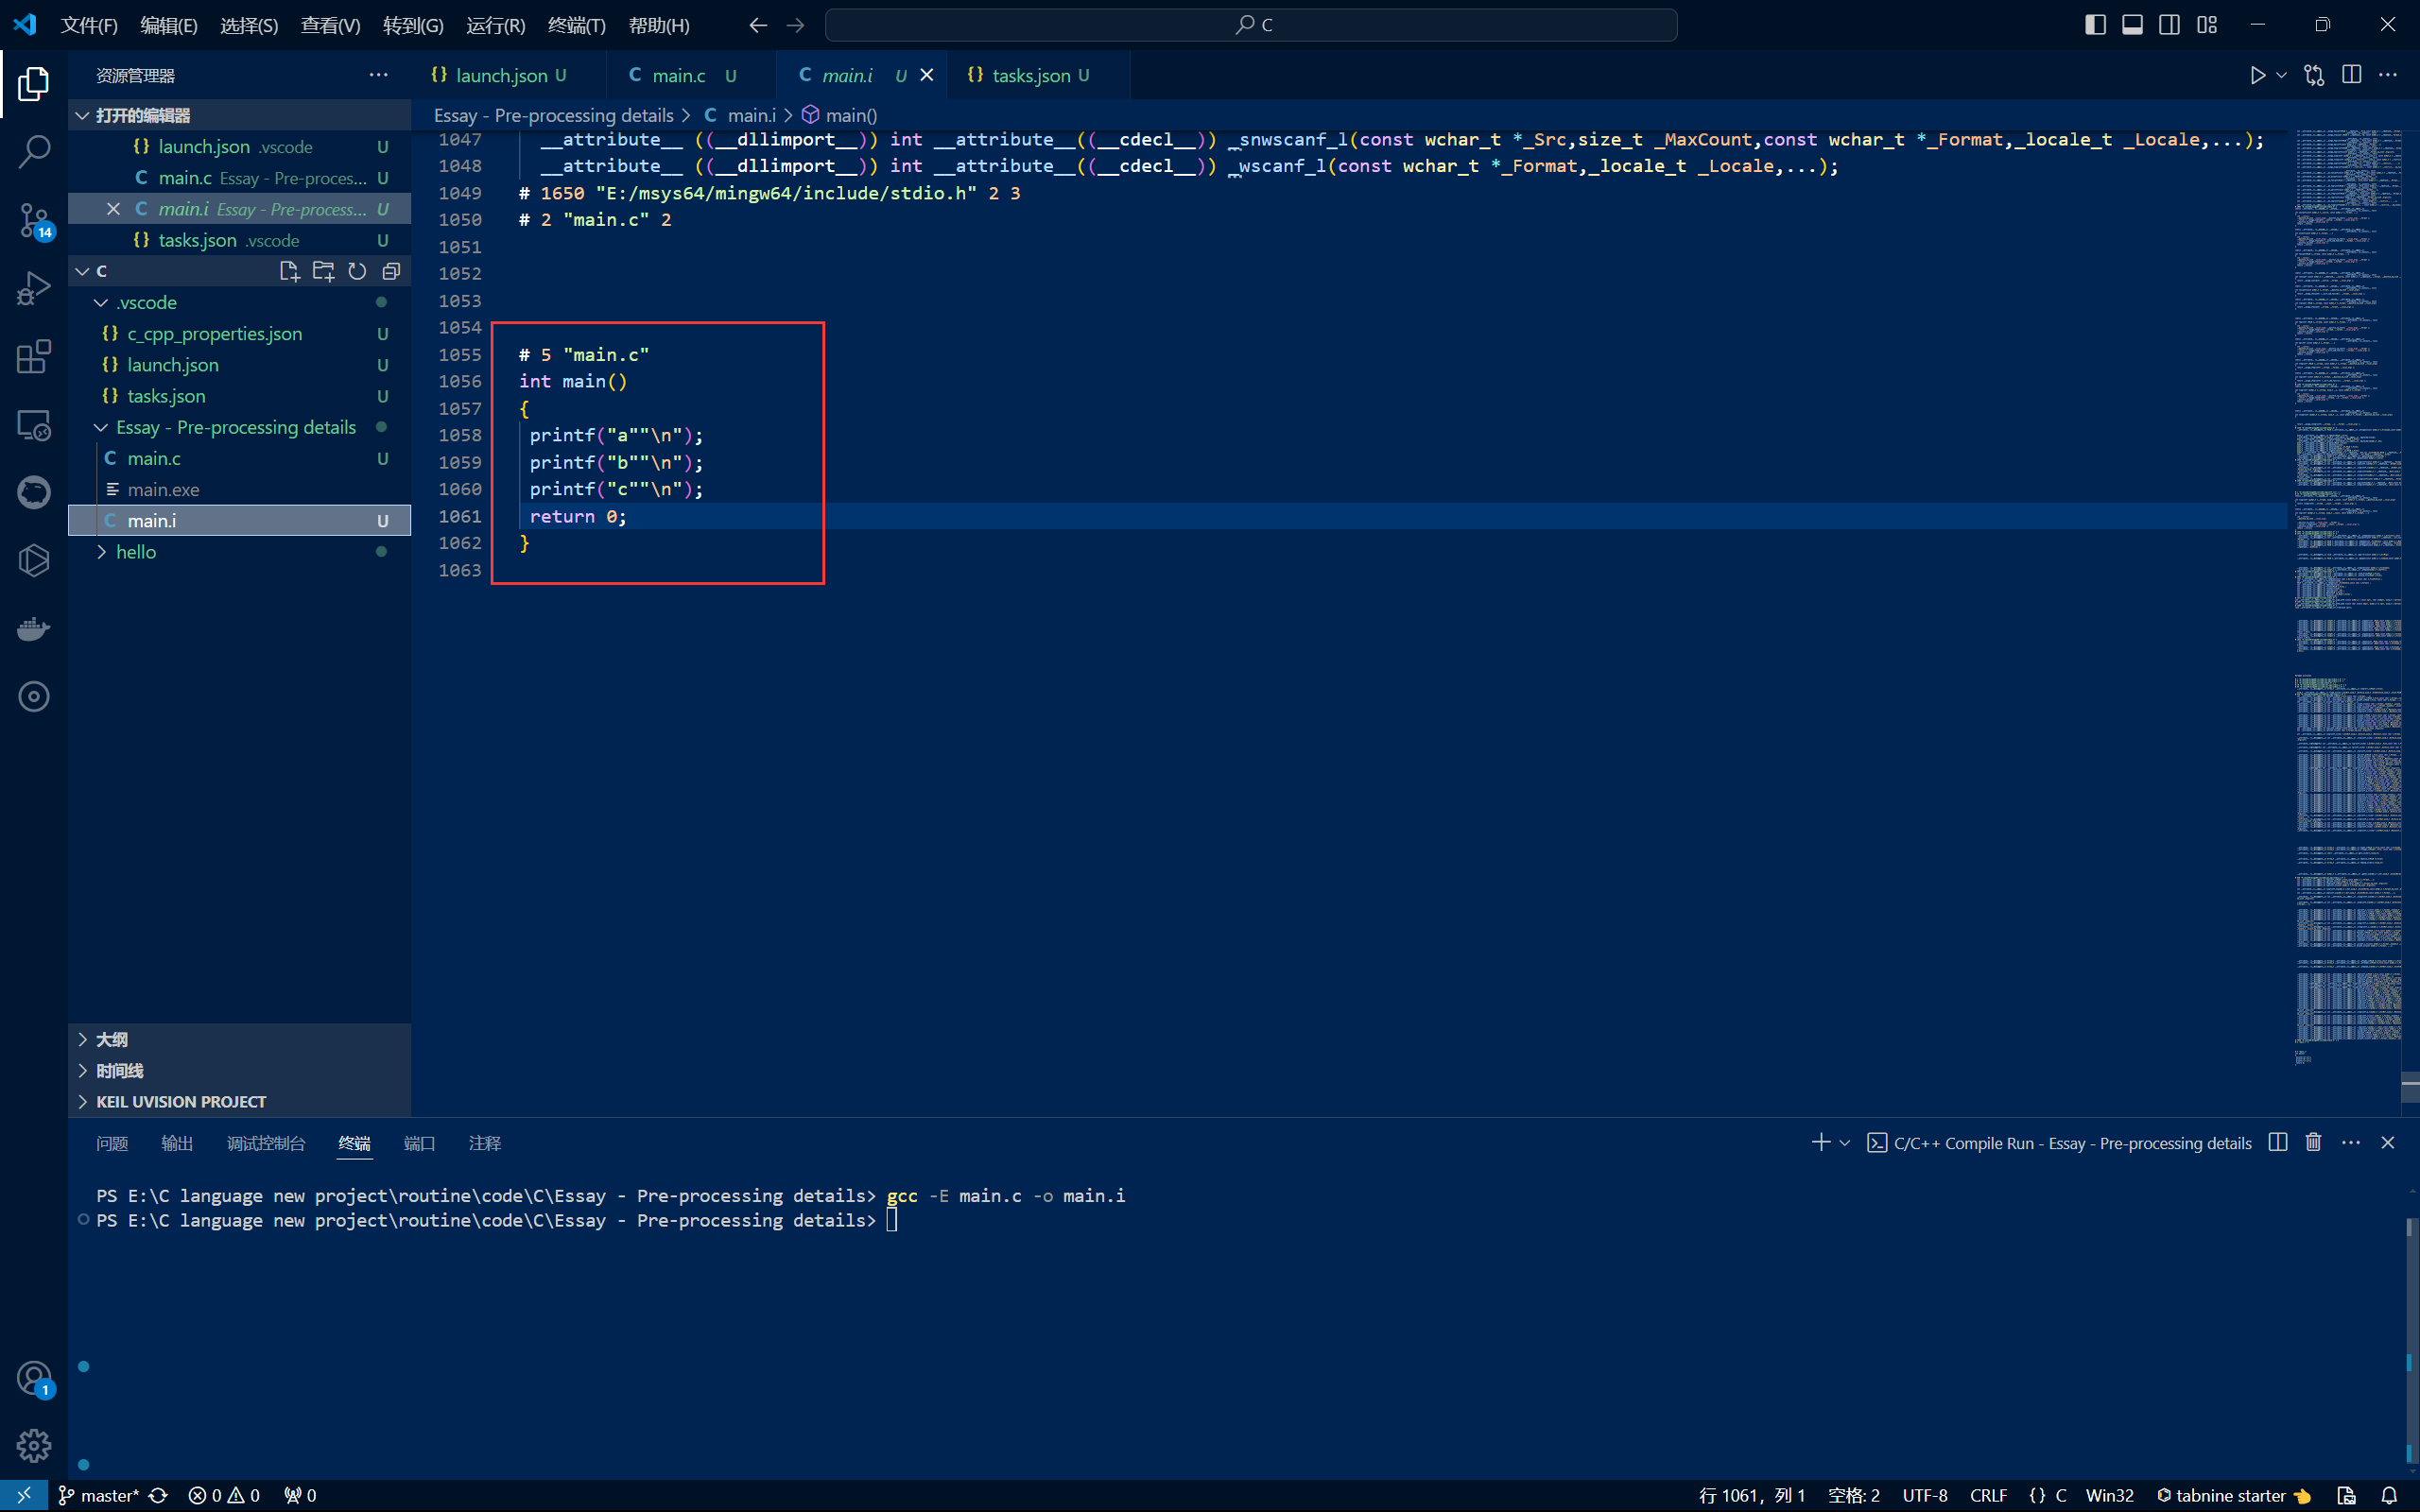
Task: Open the Accounts icon with badge
Action: point(34,1379)
